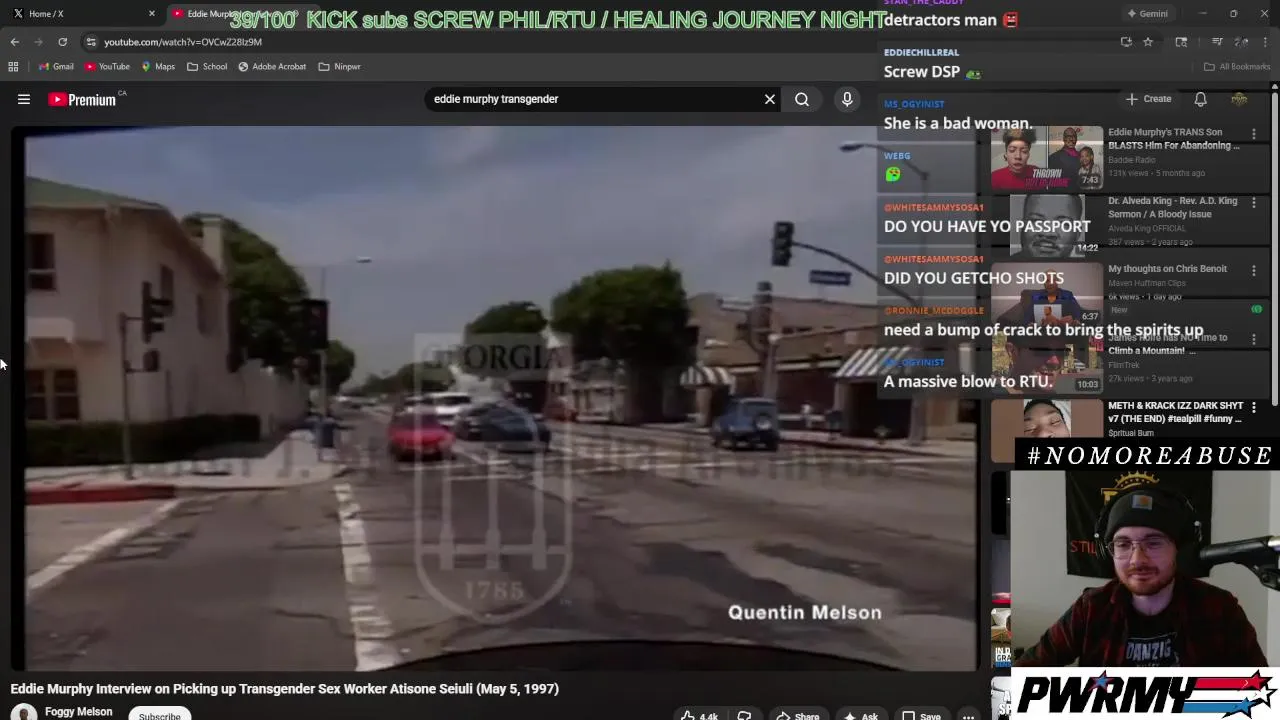Open the Gmail bookmark
This screenshot has height=720, width=1280.
coord(56,67)
